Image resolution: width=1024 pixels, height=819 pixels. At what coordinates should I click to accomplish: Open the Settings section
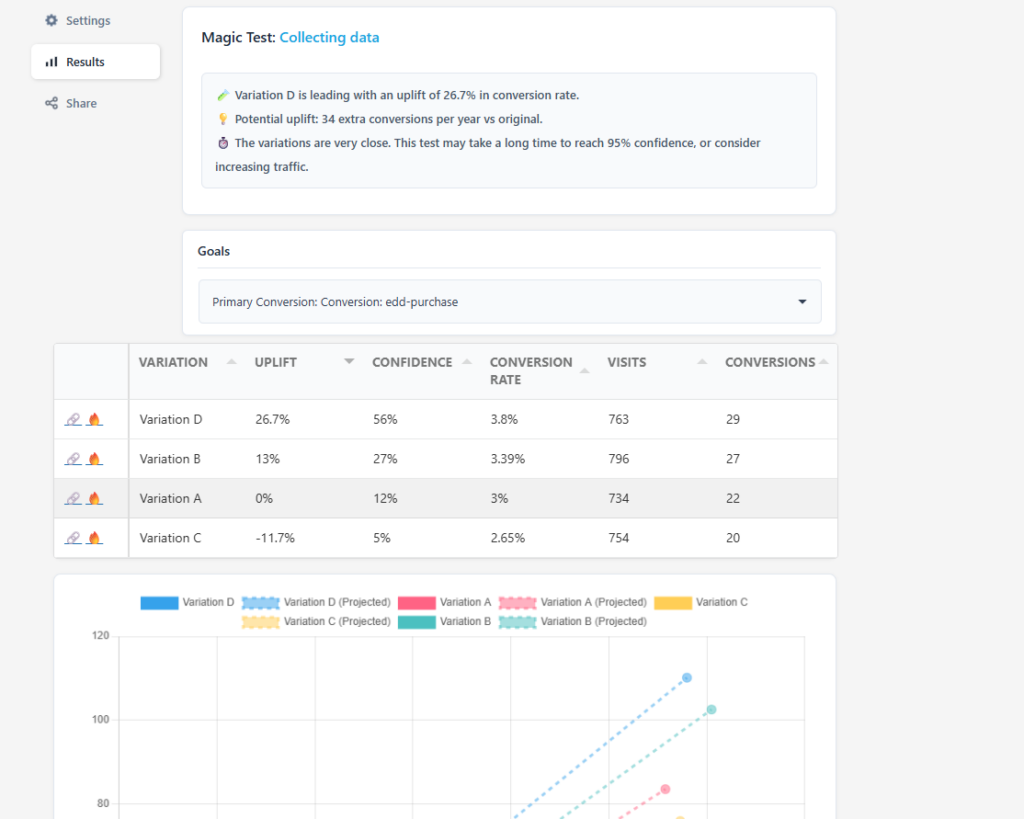[x=77, y=20]
